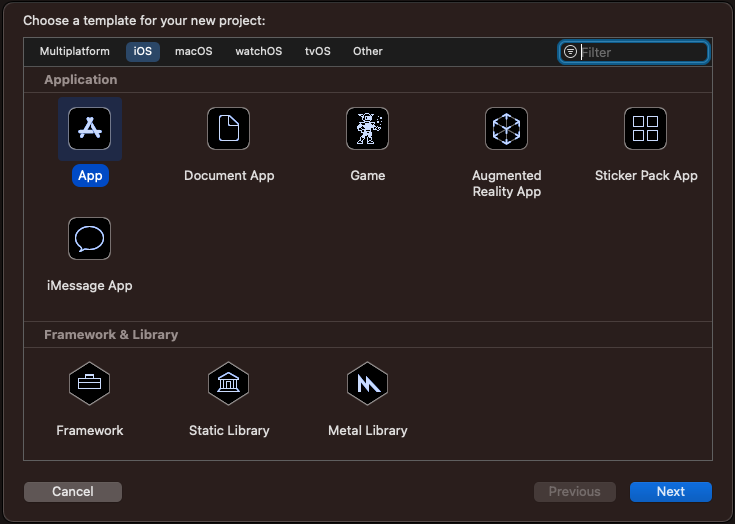Image resolution: width=735 pixels, height=524 pixels.
Task: Select the Game template icon
Action: point(368,129)
